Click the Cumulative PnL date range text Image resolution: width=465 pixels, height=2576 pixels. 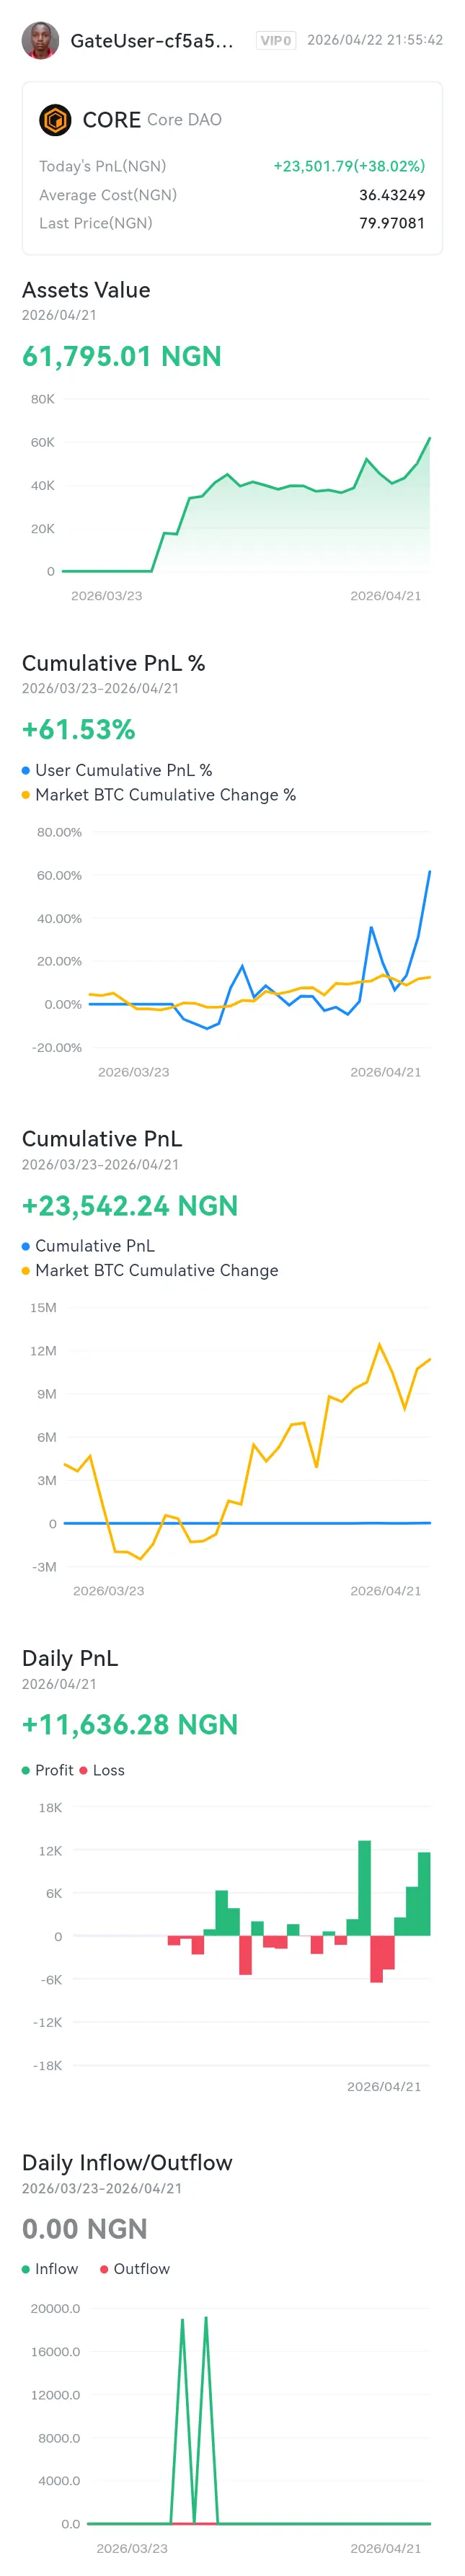coord(100,1164)
